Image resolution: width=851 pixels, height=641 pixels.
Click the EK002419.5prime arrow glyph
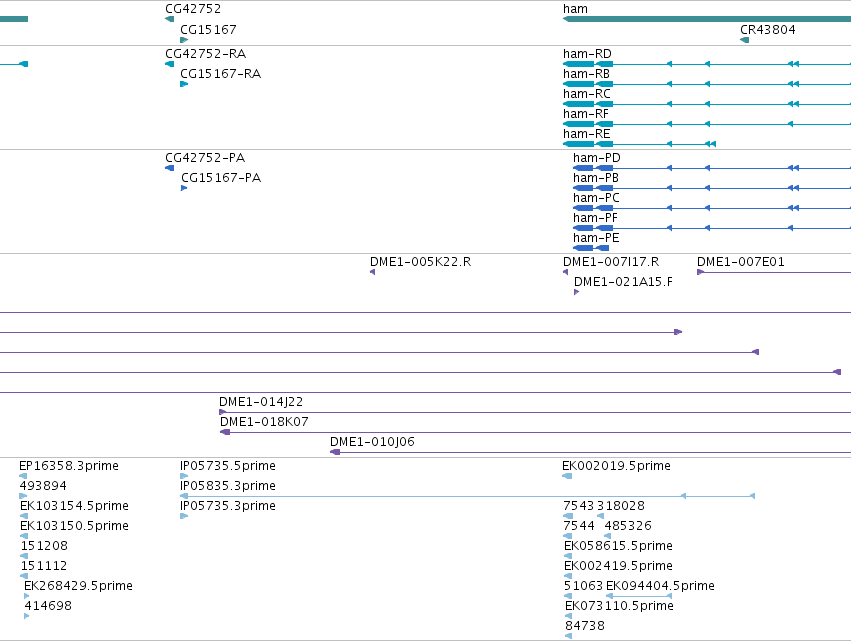[568, 576]
